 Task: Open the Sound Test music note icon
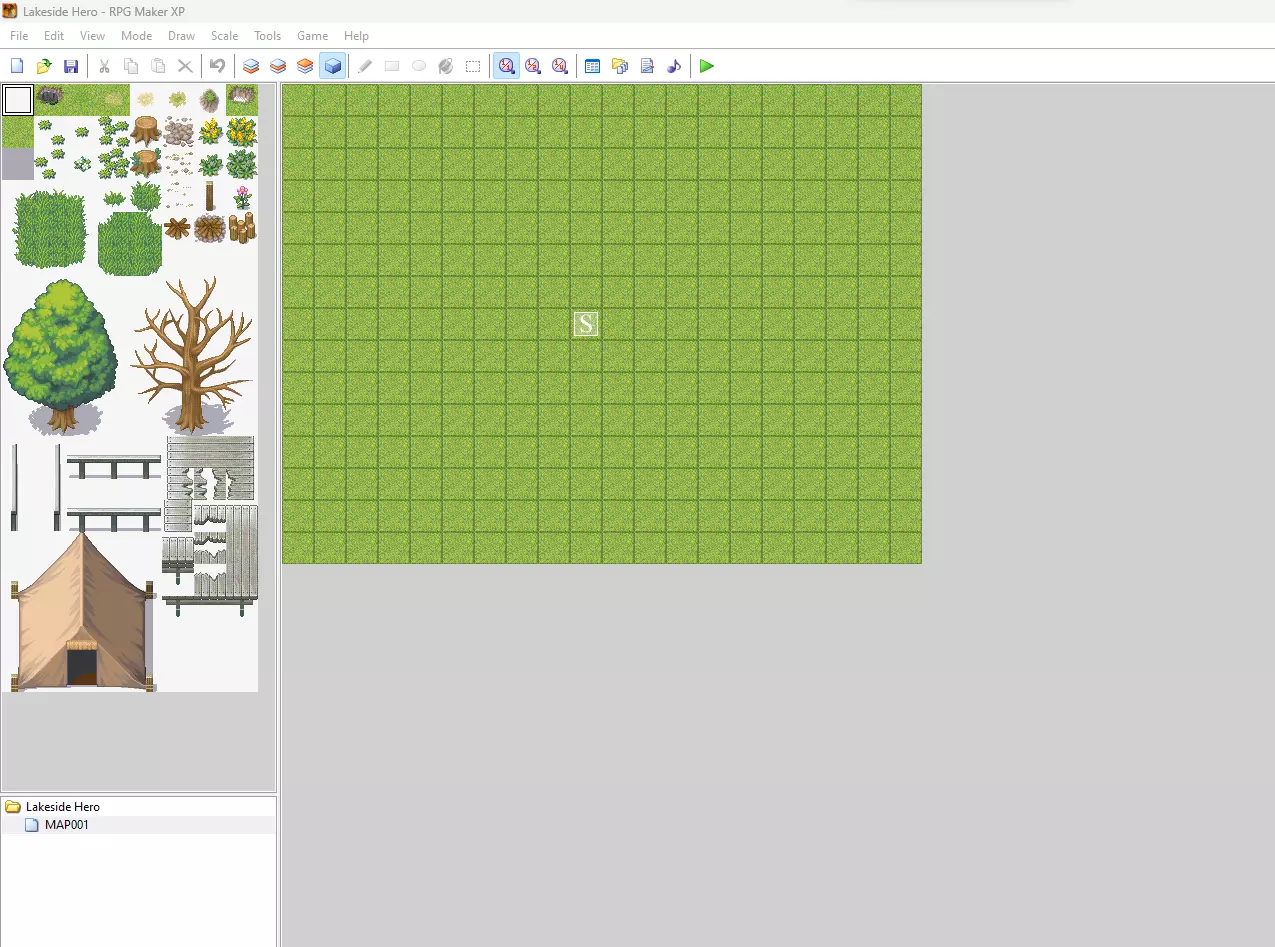coord(674,66)
